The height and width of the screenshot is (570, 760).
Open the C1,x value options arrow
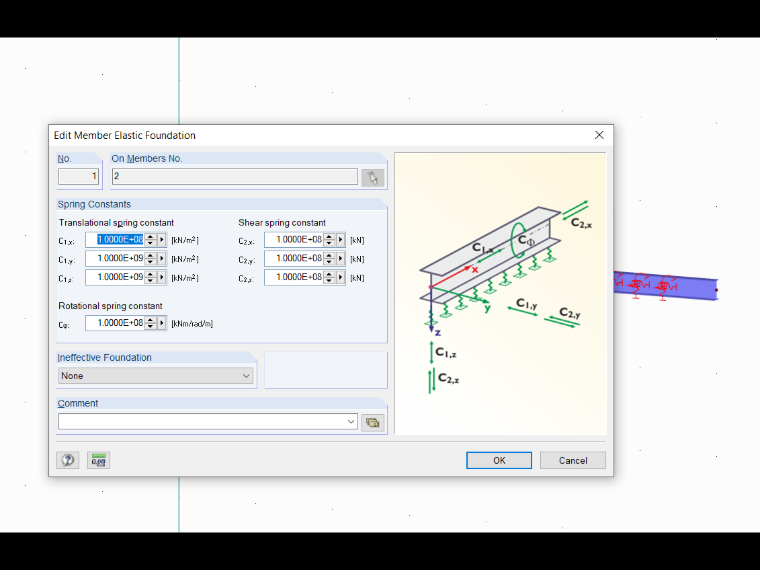pos(162,239)
